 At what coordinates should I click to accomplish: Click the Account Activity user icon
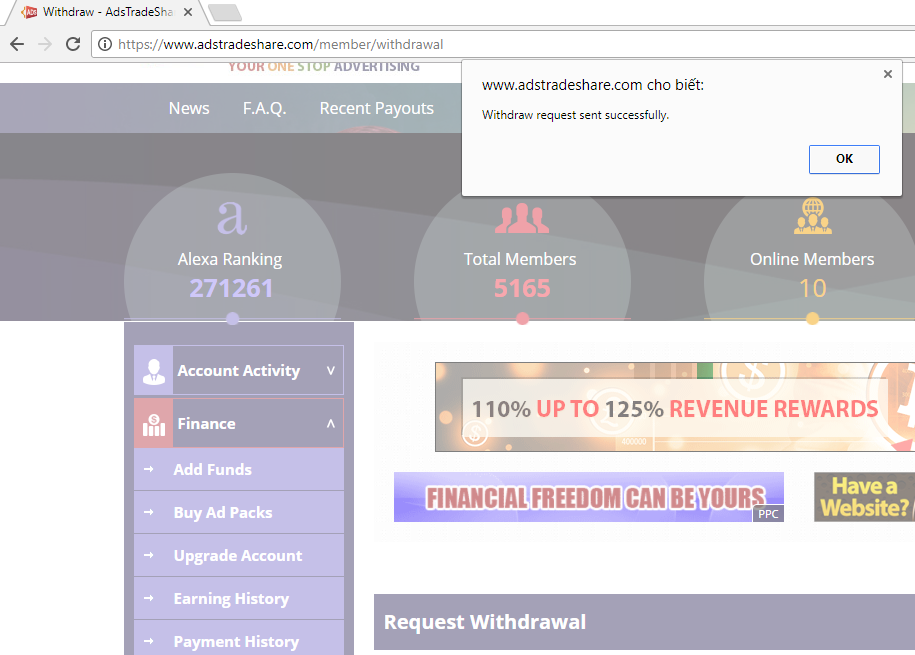(153, 370)
